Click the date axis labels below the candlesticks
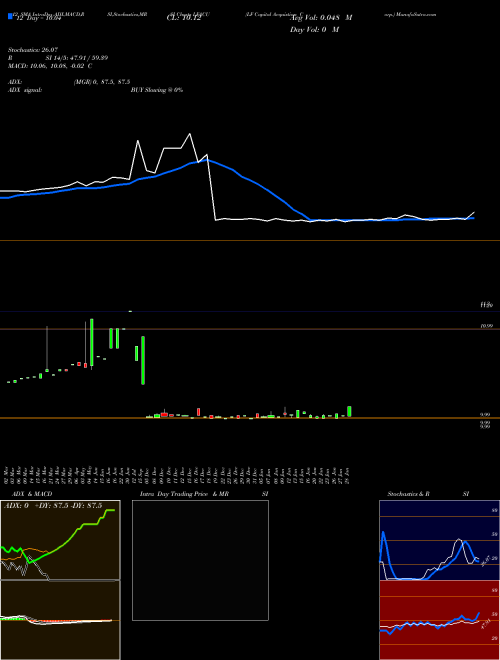Image resolution: width=500 pixels, height=660 pixels. (179, 475)
